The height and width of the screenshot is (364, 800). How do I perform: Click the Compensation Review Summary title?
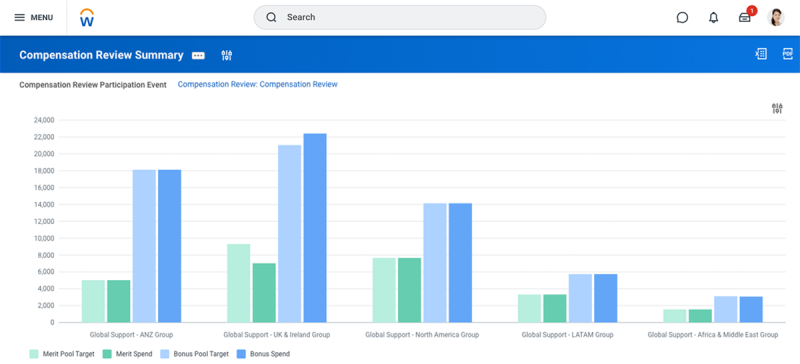tap(101, 55)
